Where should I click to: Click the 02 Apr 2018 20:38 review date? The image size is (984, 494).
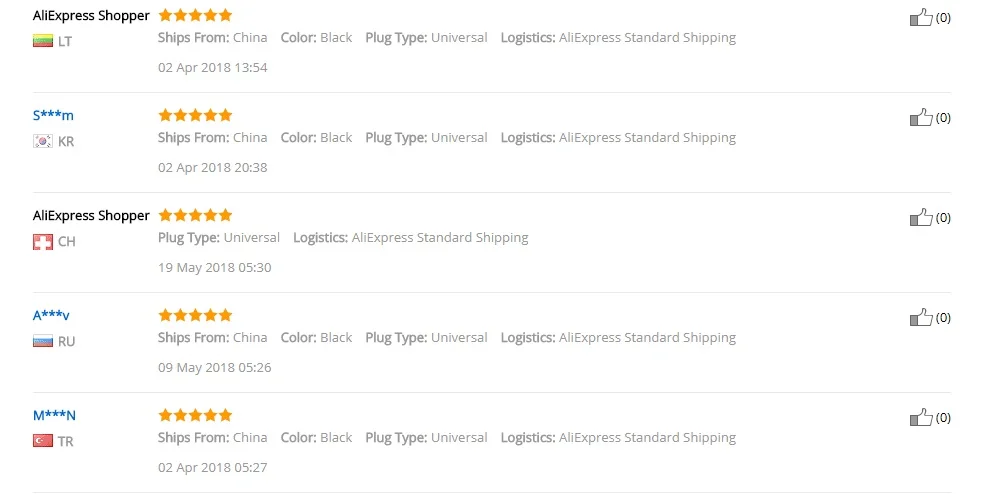(212, 168)
